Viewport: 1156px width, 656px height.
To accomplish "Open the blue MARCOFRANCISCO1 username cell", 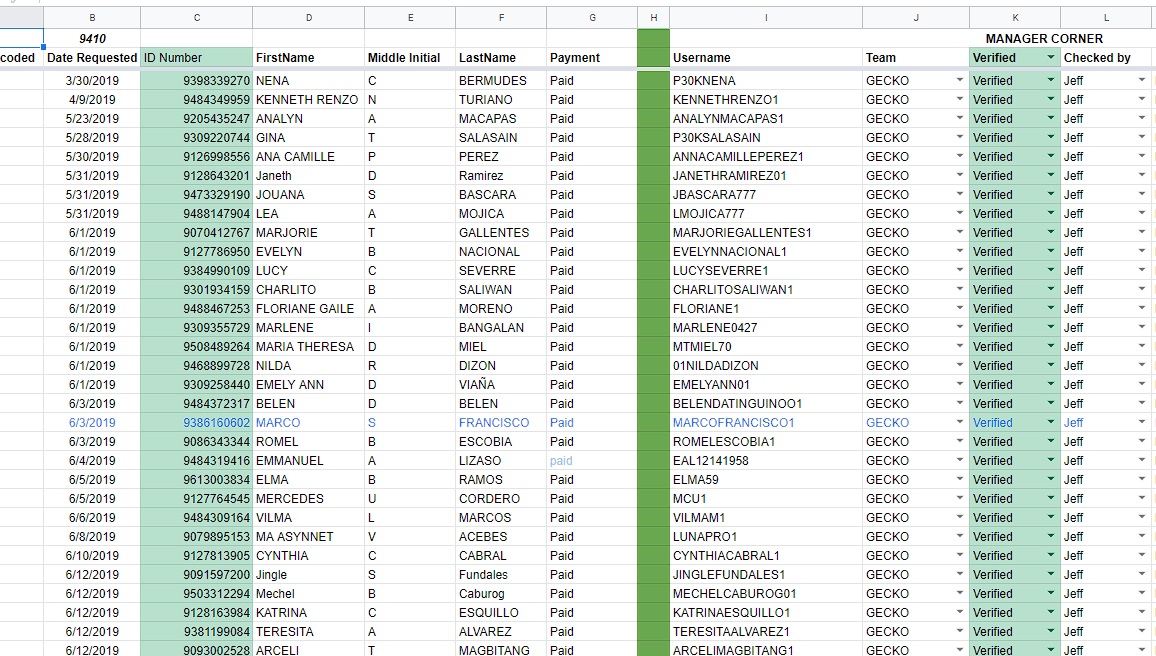I will point(766,422).
